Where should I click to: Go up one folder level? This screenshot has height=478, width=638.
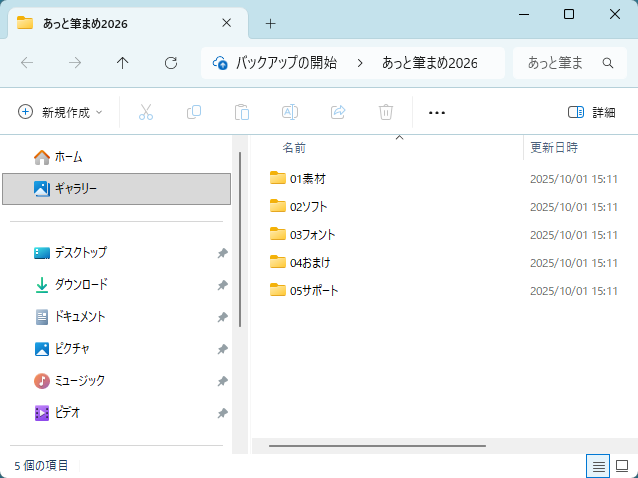click(x=123, y=63)
